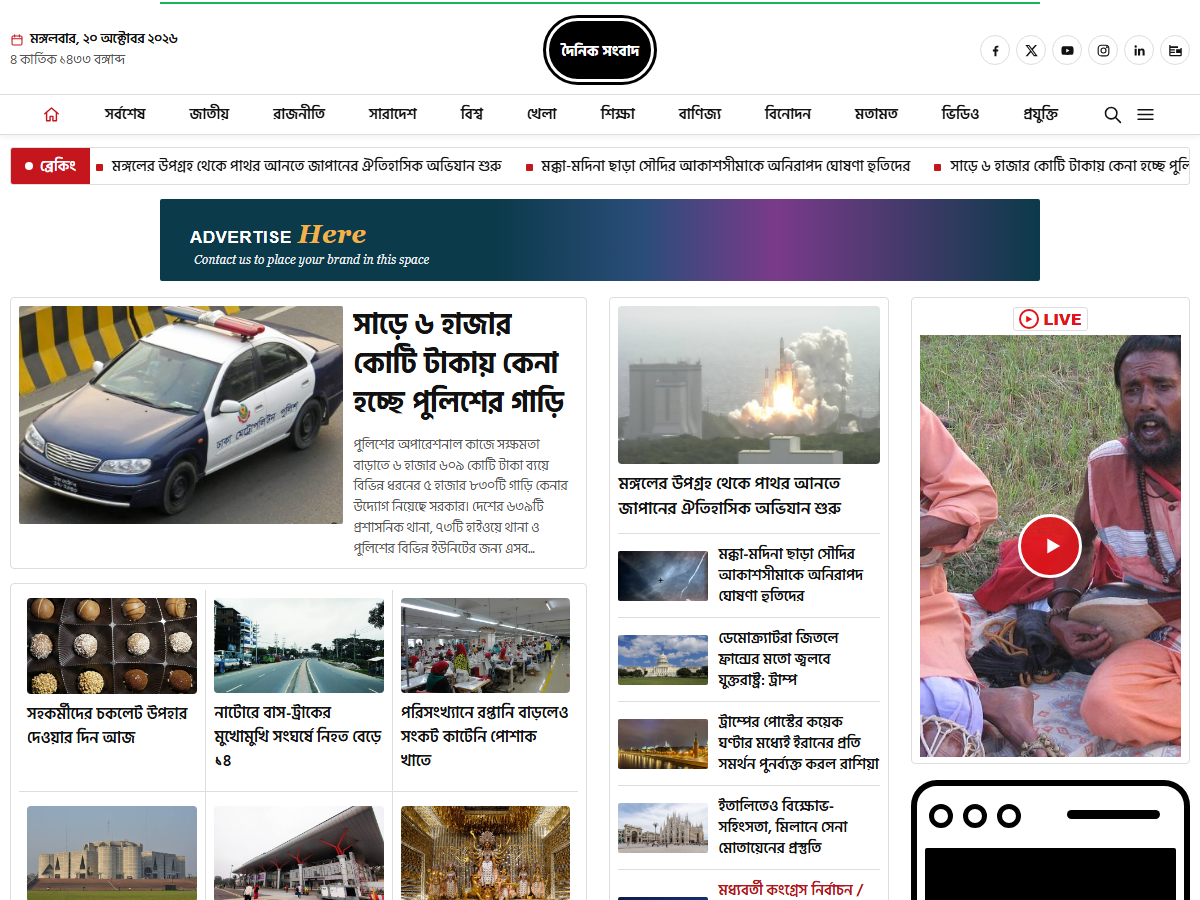Click the দৈনিক সংবাদ logo
1200x900 pixels.
[600, 50]
